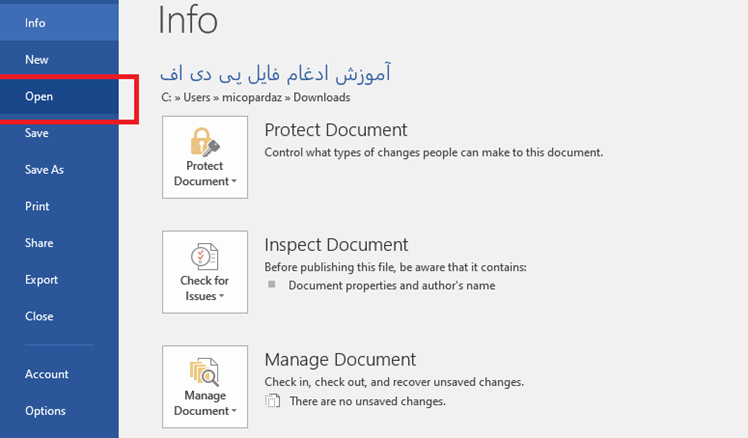This screenshot has width=748, height=438.
Task: Go to the Print page
Action: 59,207
